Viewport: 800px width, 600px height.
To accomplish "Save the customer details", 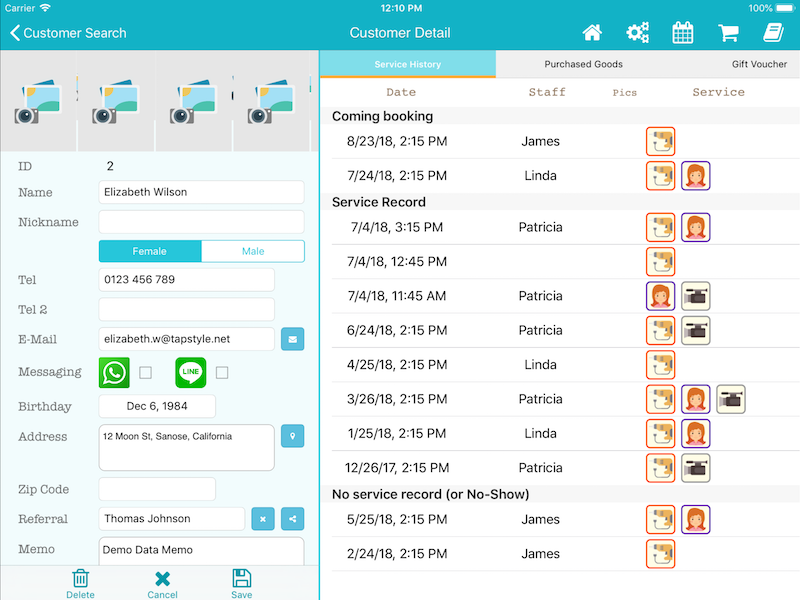I will click(241, 584).
